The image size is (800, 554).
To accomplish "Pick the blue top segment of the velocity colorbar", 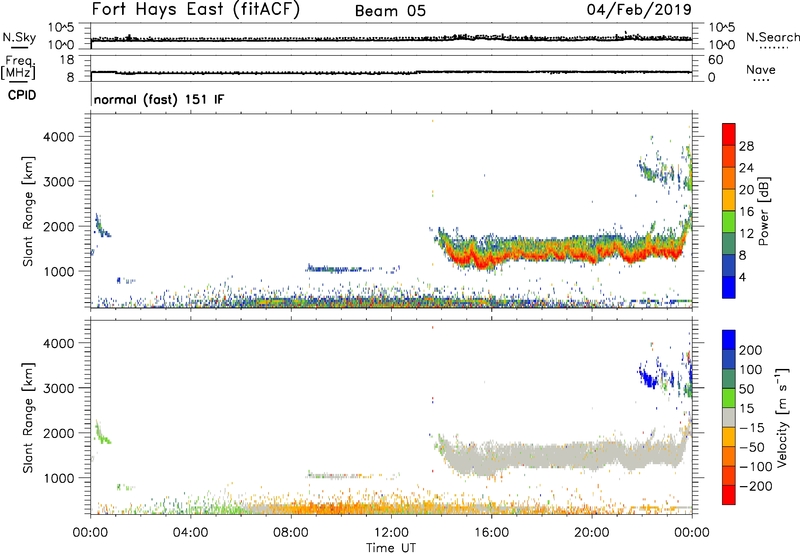I will click(729, 340).
